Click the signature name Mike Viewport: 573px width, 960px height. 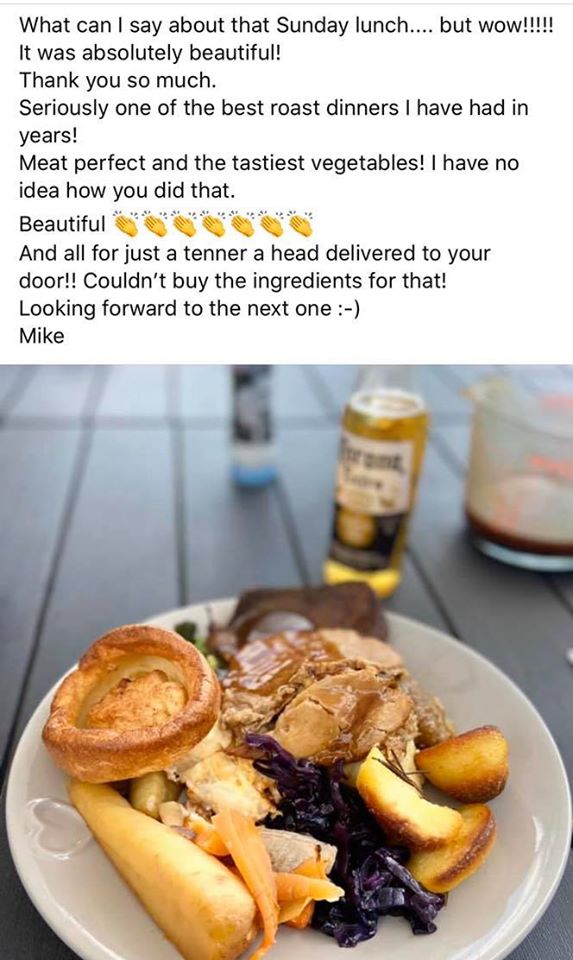[x=42, y=336]
